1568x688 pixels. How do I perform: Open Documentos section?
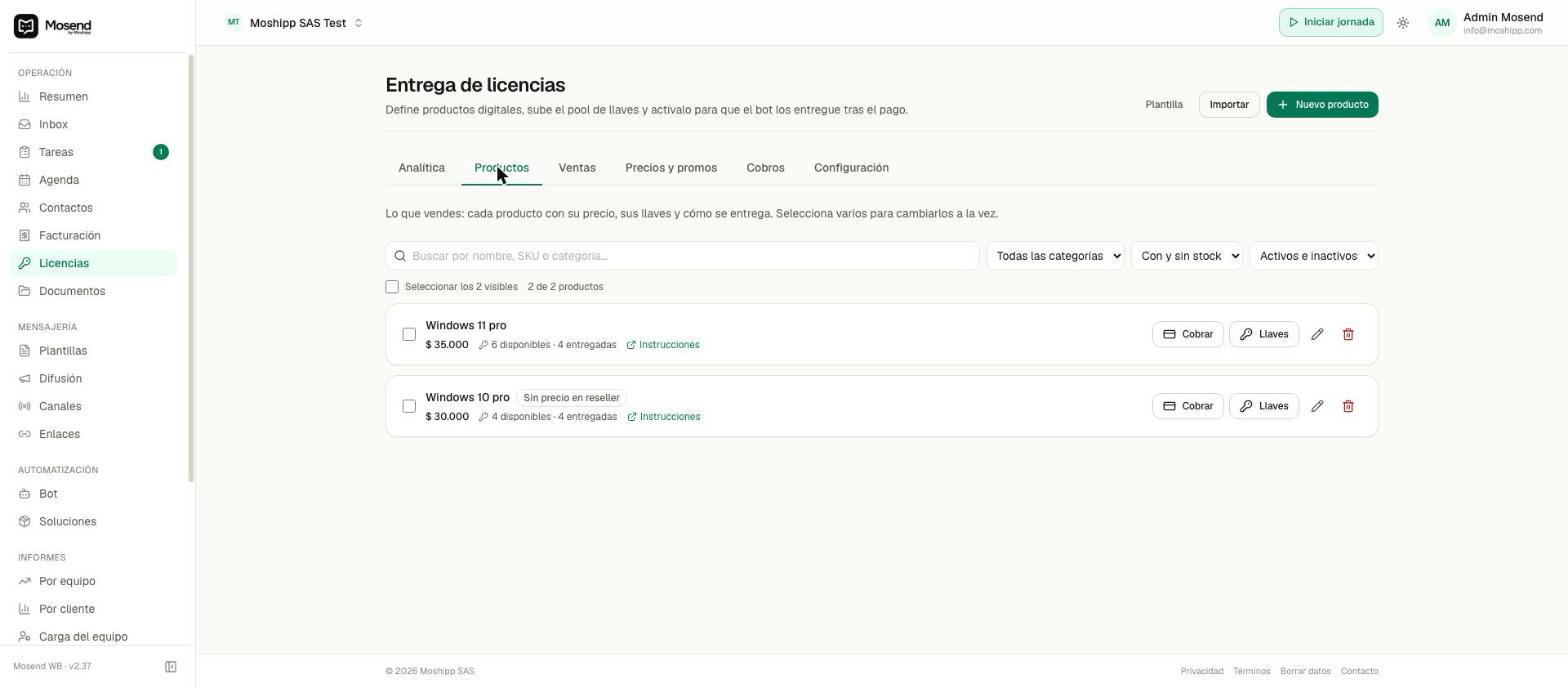94,291
